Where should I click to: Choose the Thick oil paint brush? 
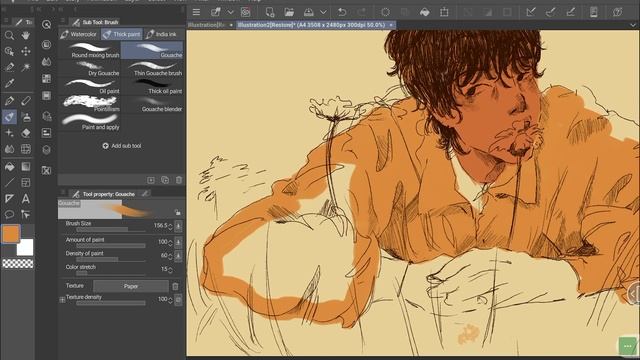(152, 87)
